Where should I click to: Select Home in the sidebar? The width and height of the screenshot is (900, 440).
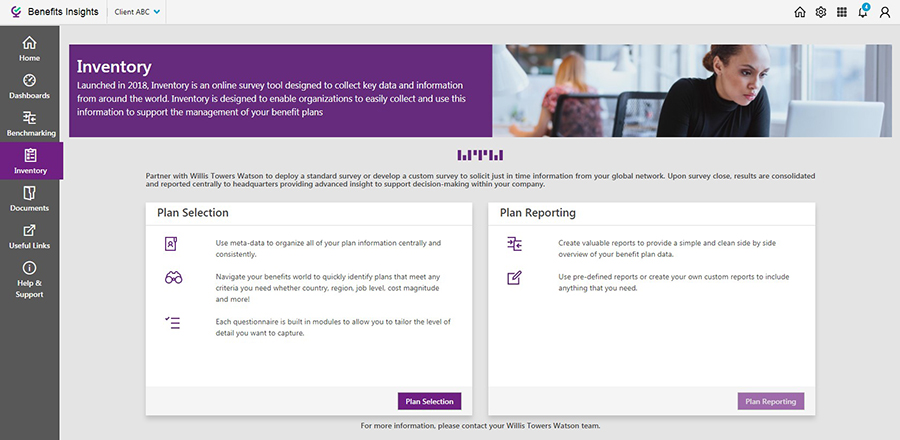coord(29,49)
